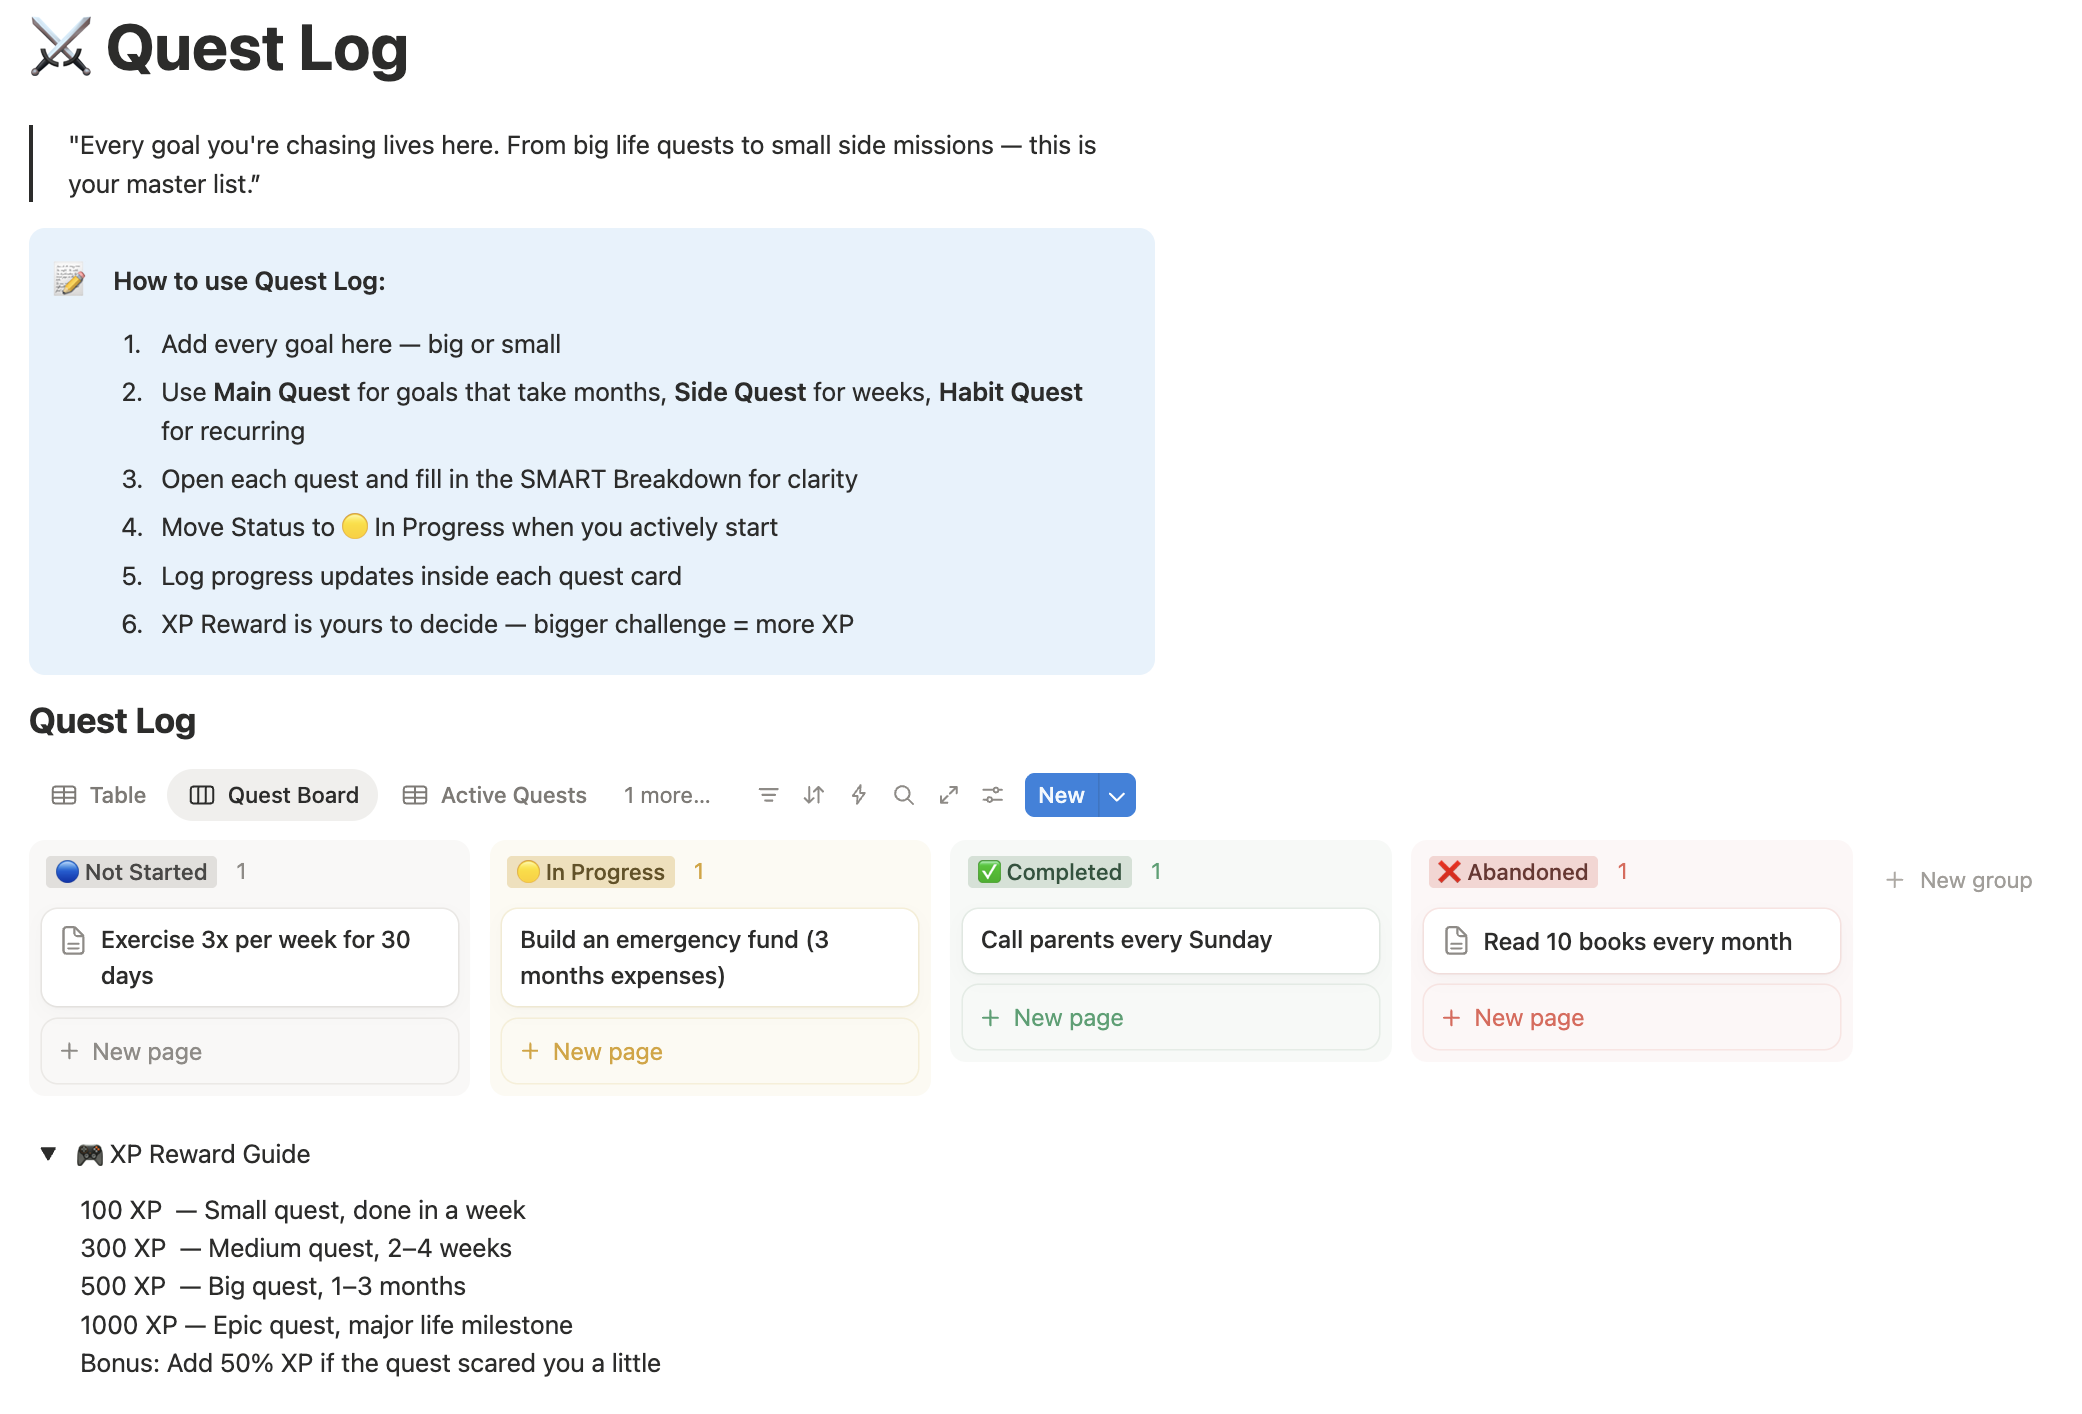Open view settings sliders icon
This screenshot has height=1414, width=2082.
click(993, 795)
